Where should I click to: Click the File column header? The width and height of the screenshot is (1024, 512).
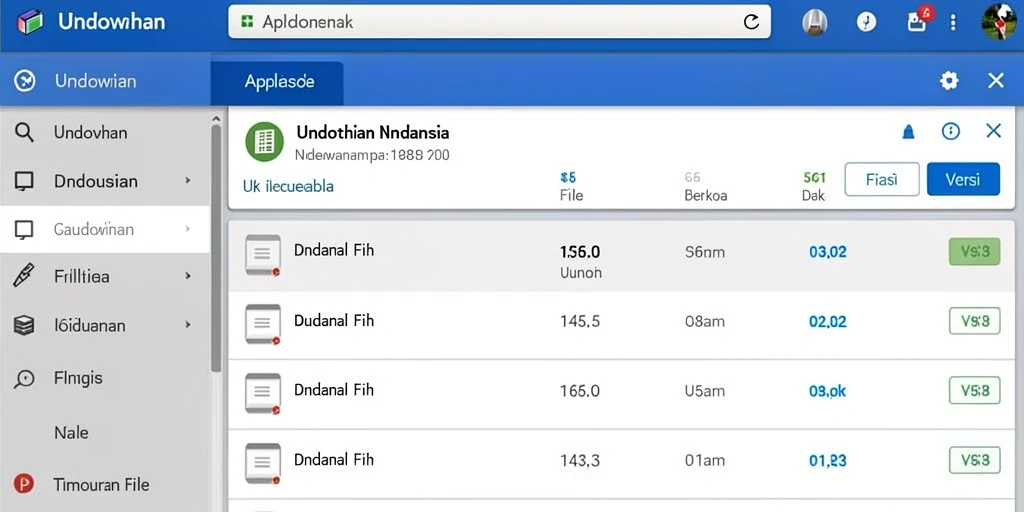571,195
